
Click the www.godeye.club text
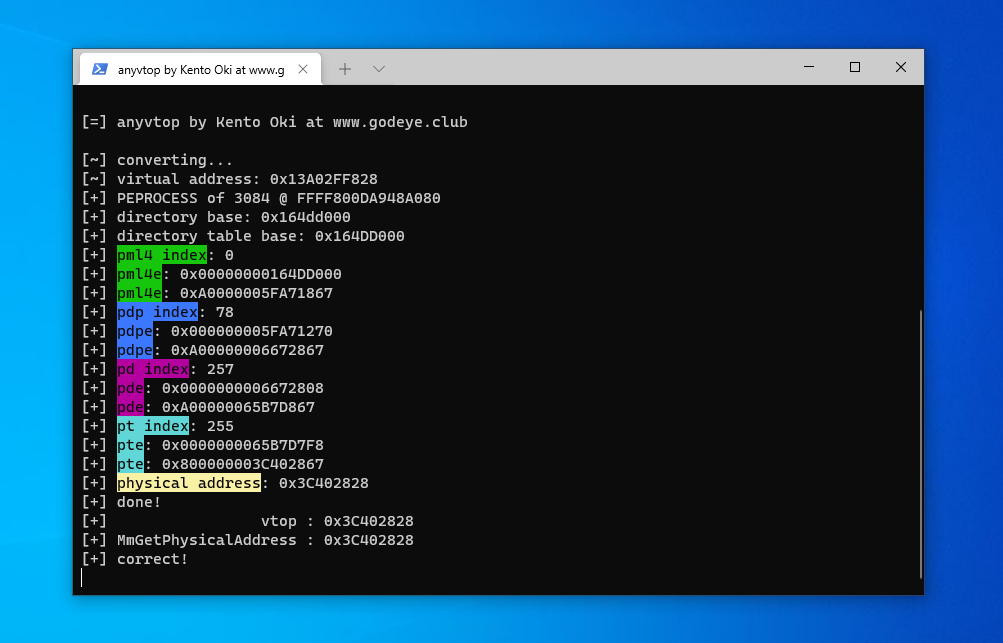(400, 122)
